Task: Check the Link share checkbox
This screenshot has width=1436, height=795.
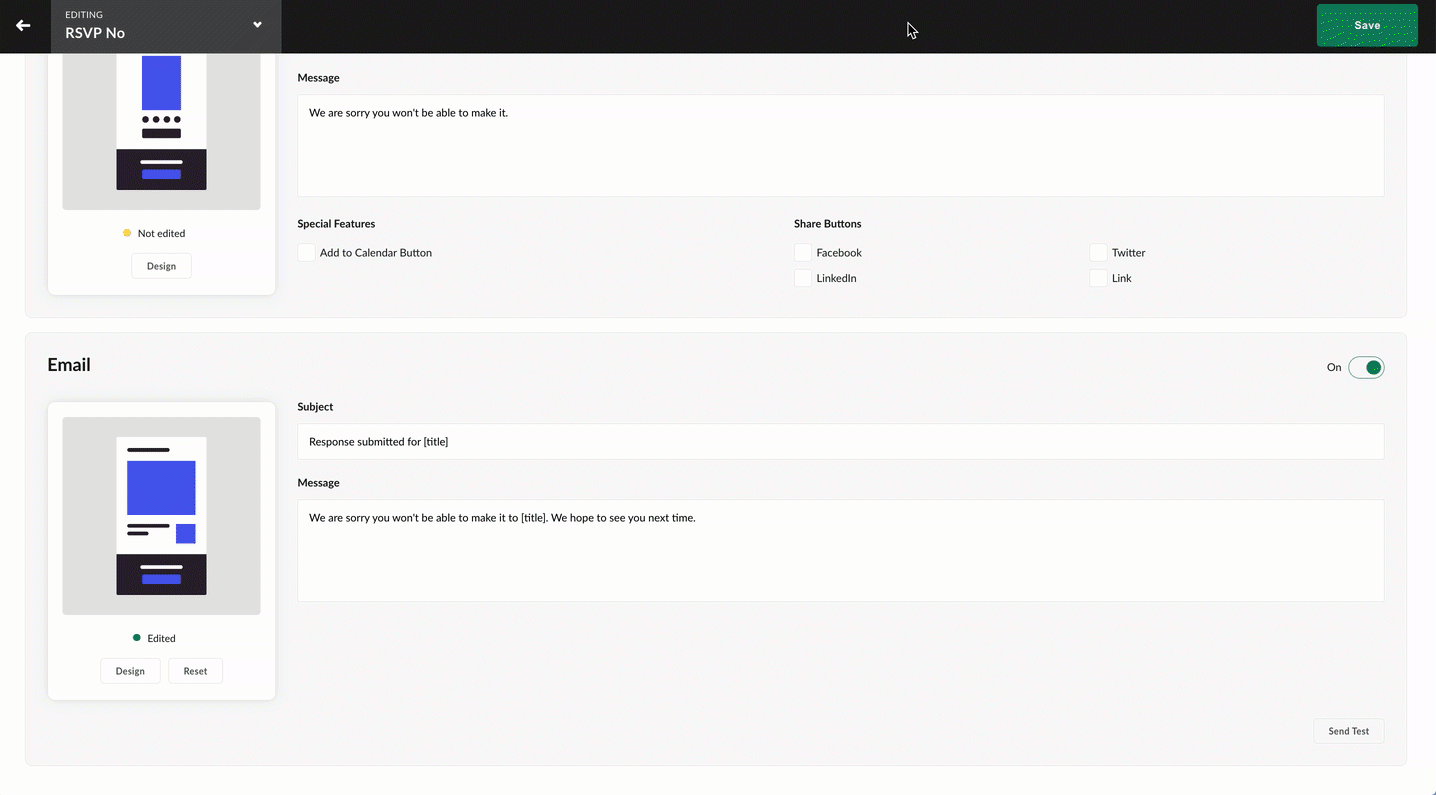Action: click(x=1099, y=278)
